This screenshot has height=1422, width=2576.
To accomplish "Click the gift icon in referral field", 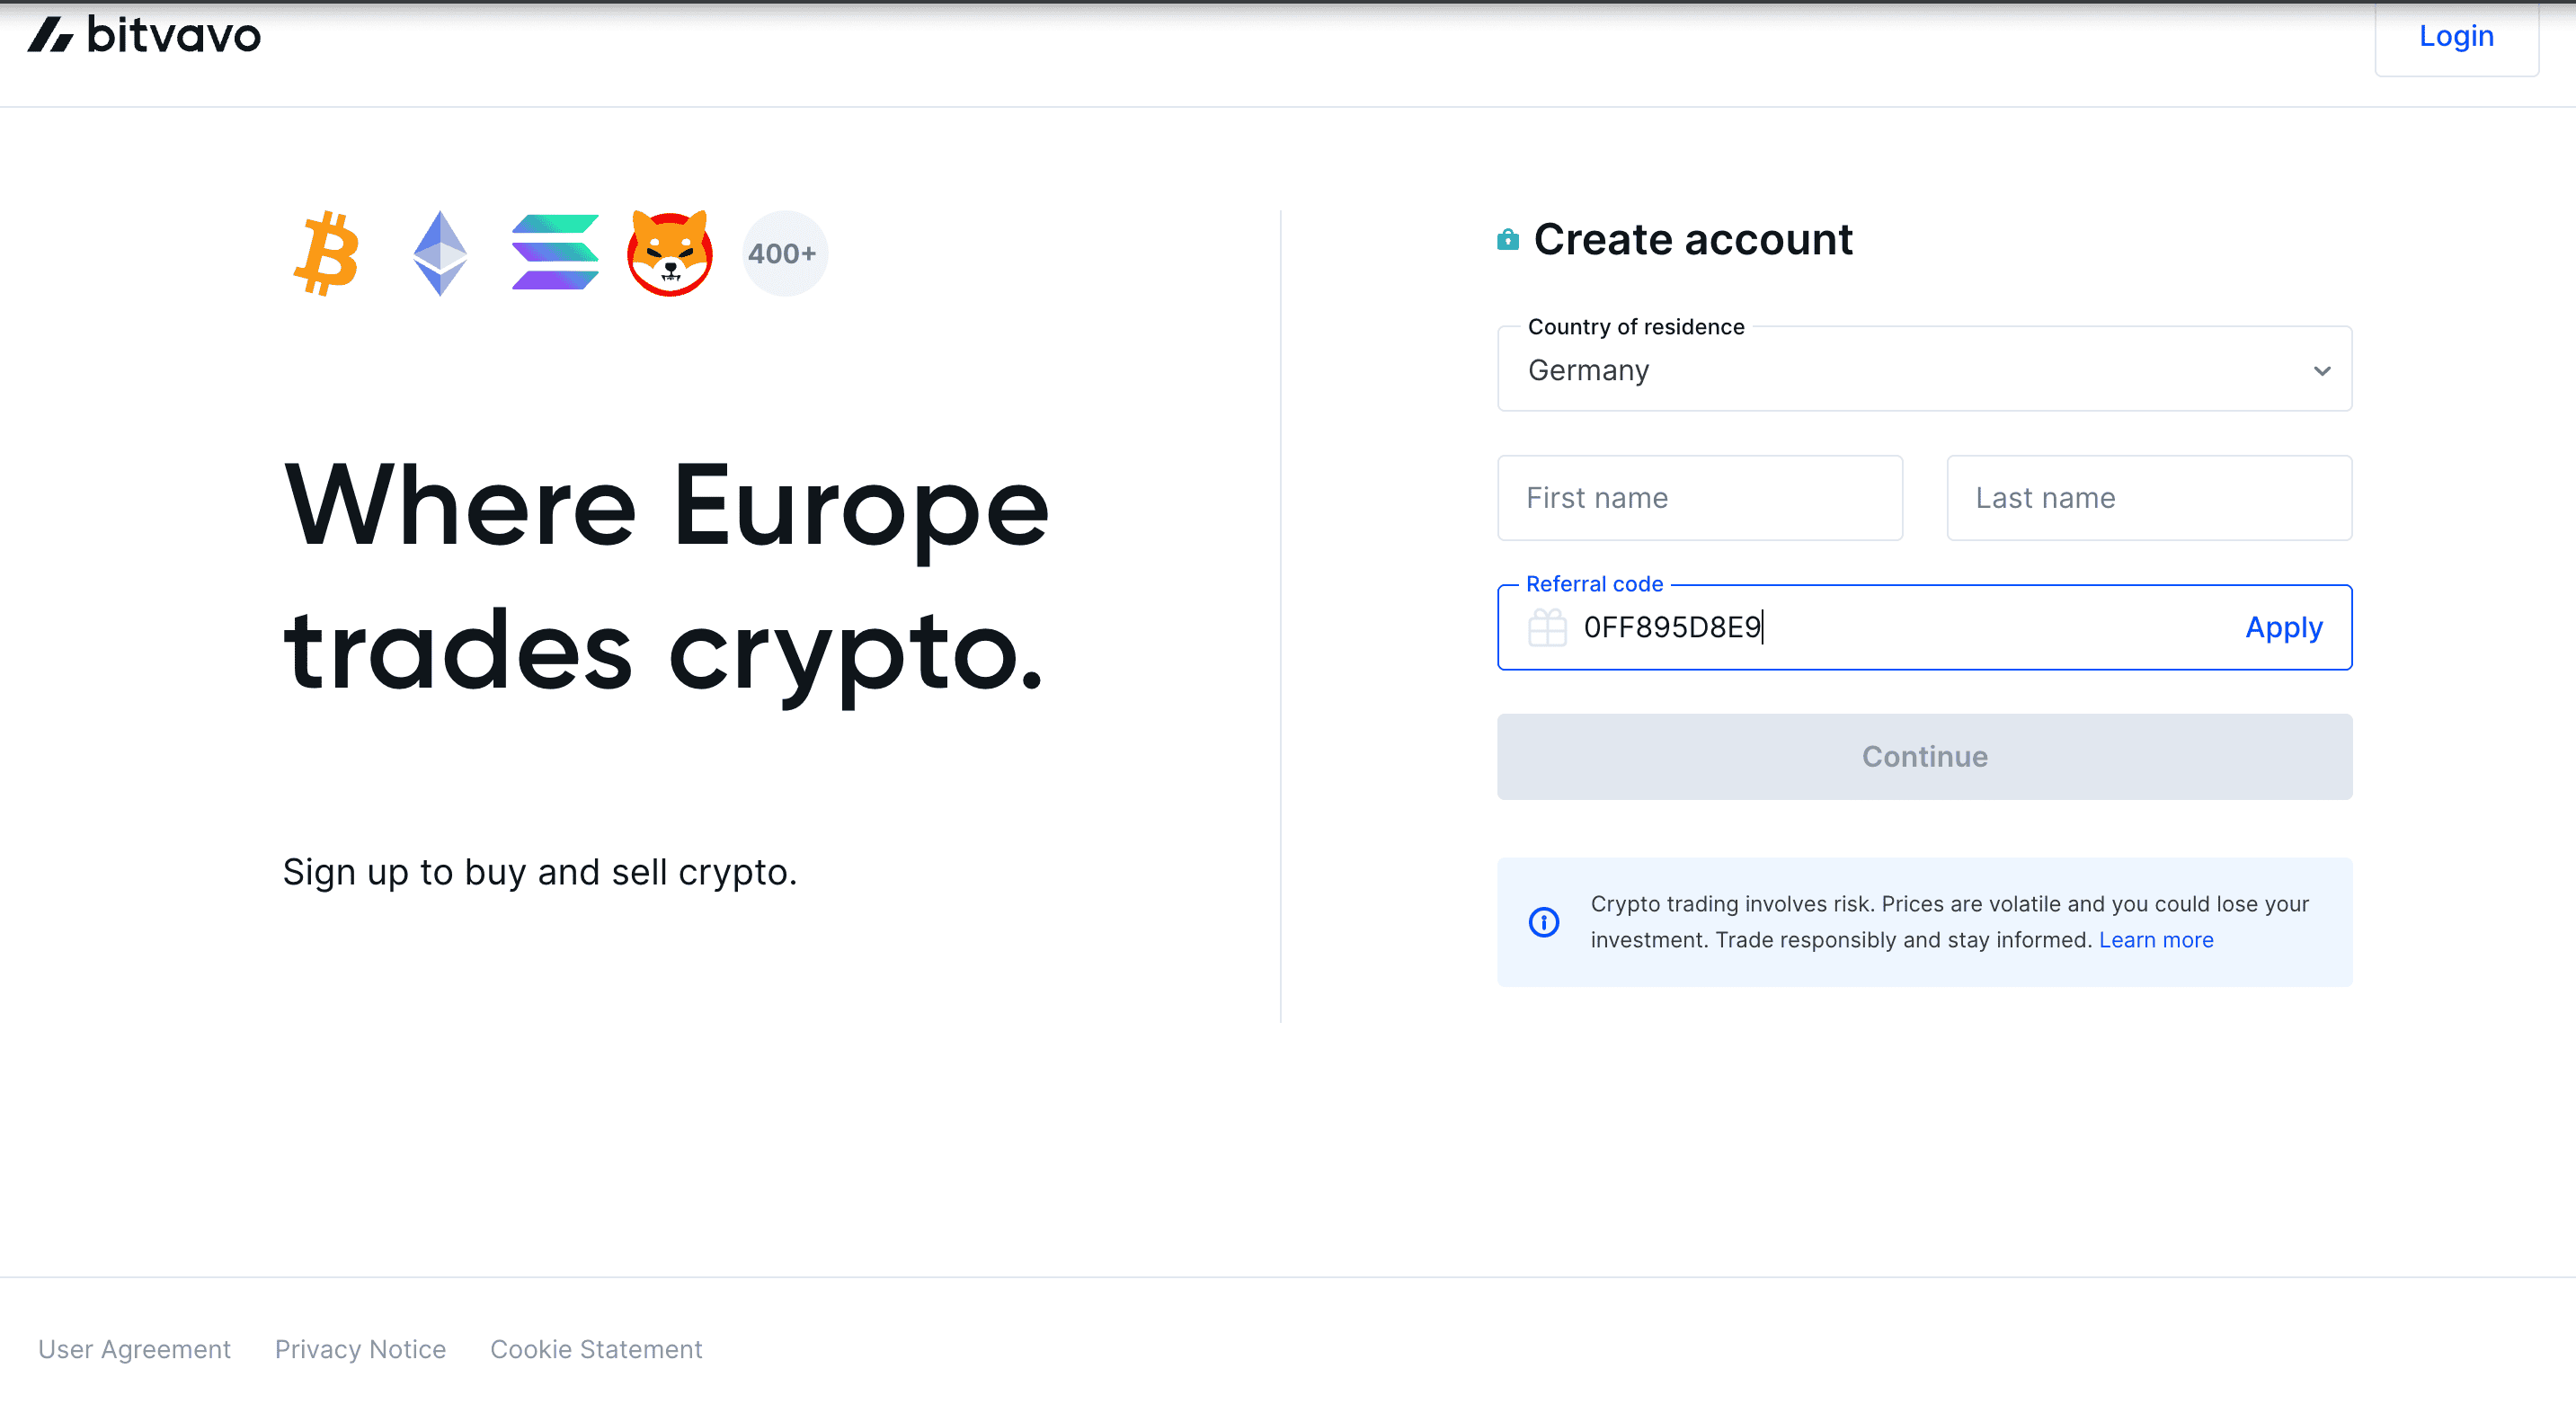I will click(1548, 628).
